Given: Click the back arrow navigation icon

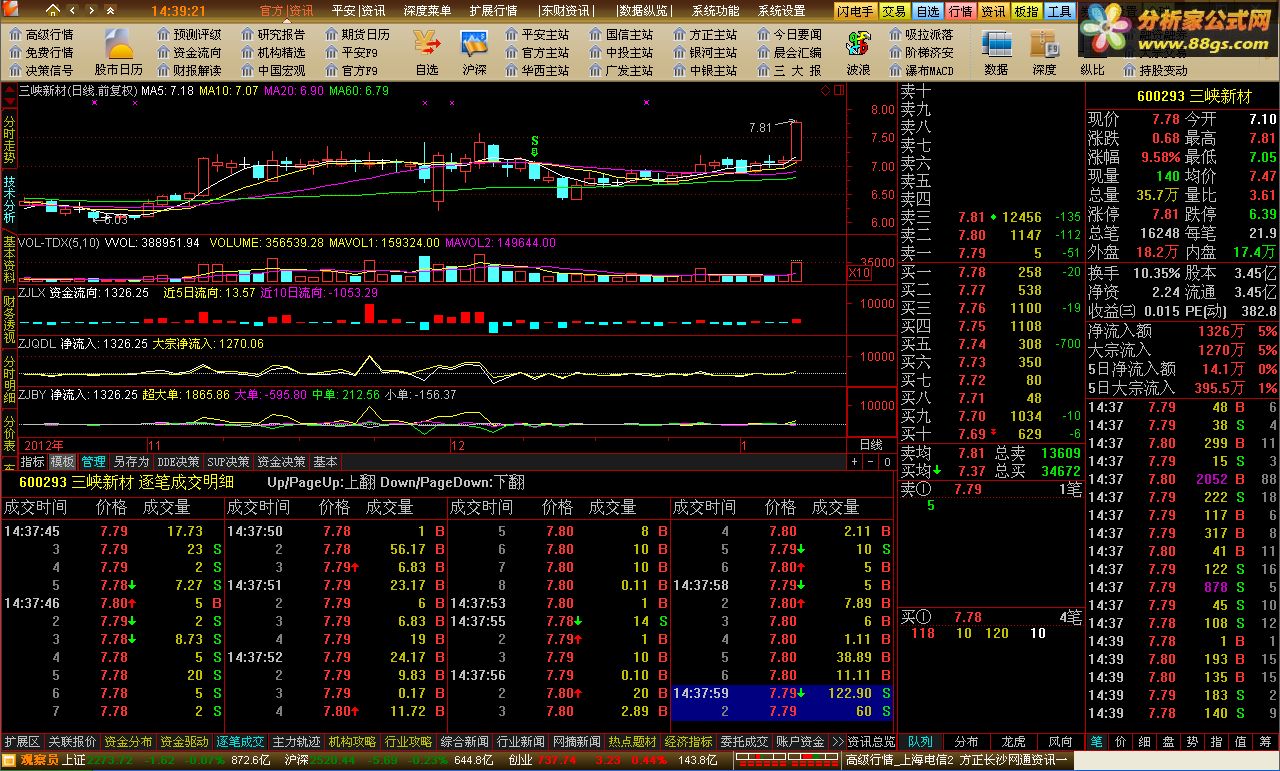Looking at the screenshot, I should click(71, 10).
